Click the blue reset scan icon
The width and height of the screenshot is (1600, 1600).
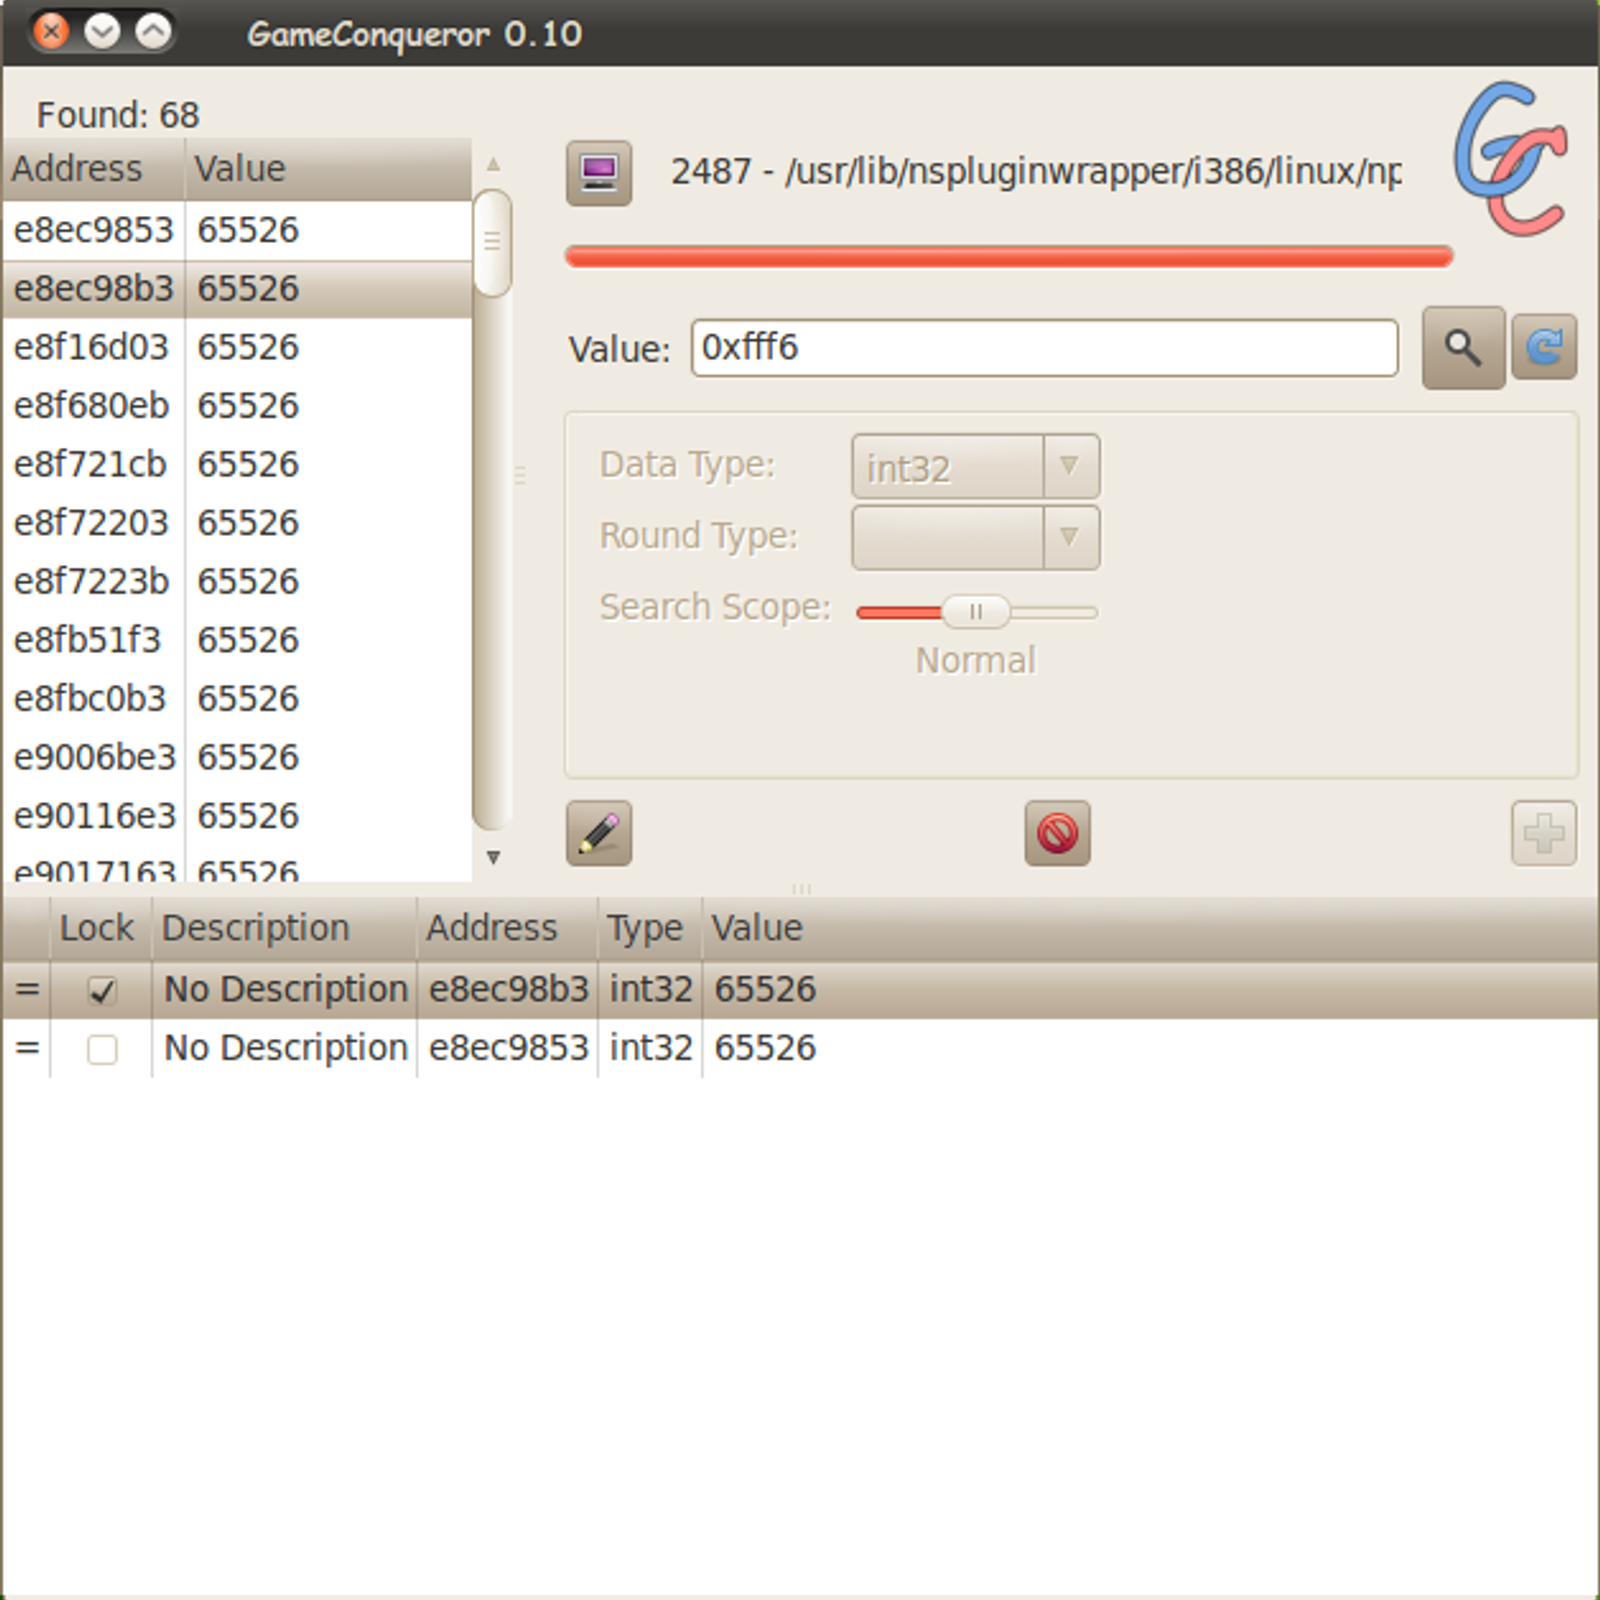click(x=1543, y=348)
